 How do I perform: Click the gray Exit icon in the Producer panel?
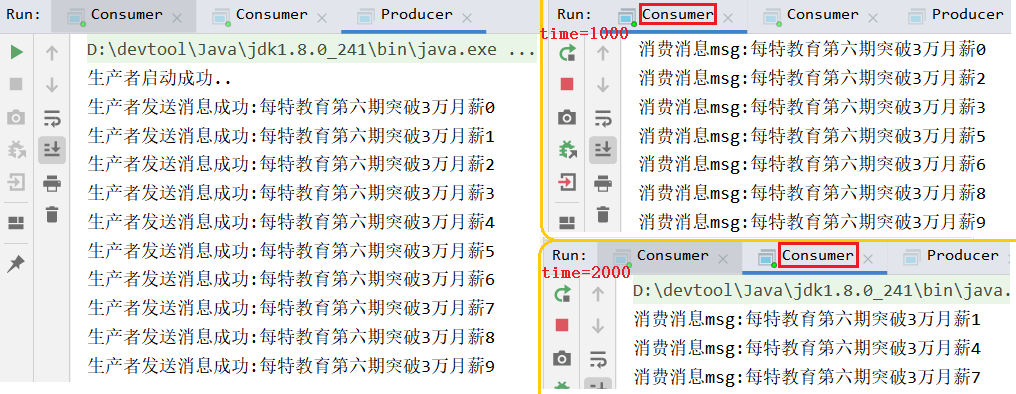[x=16, y=183]
